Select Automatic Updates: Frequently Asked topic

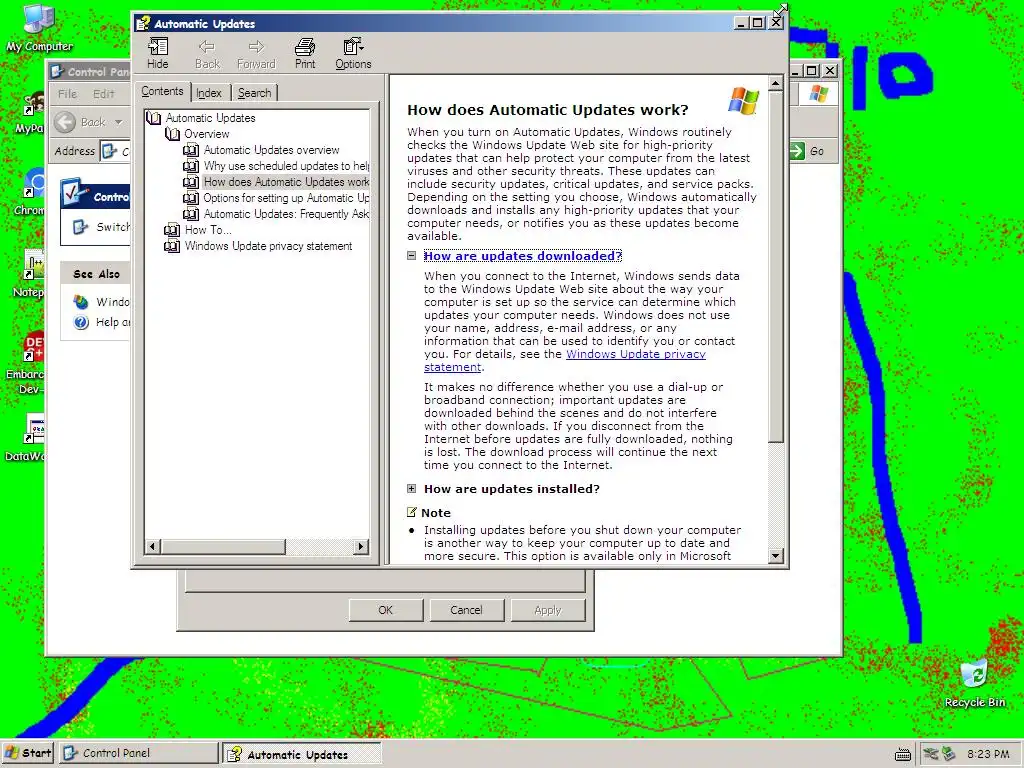(286, 214)
